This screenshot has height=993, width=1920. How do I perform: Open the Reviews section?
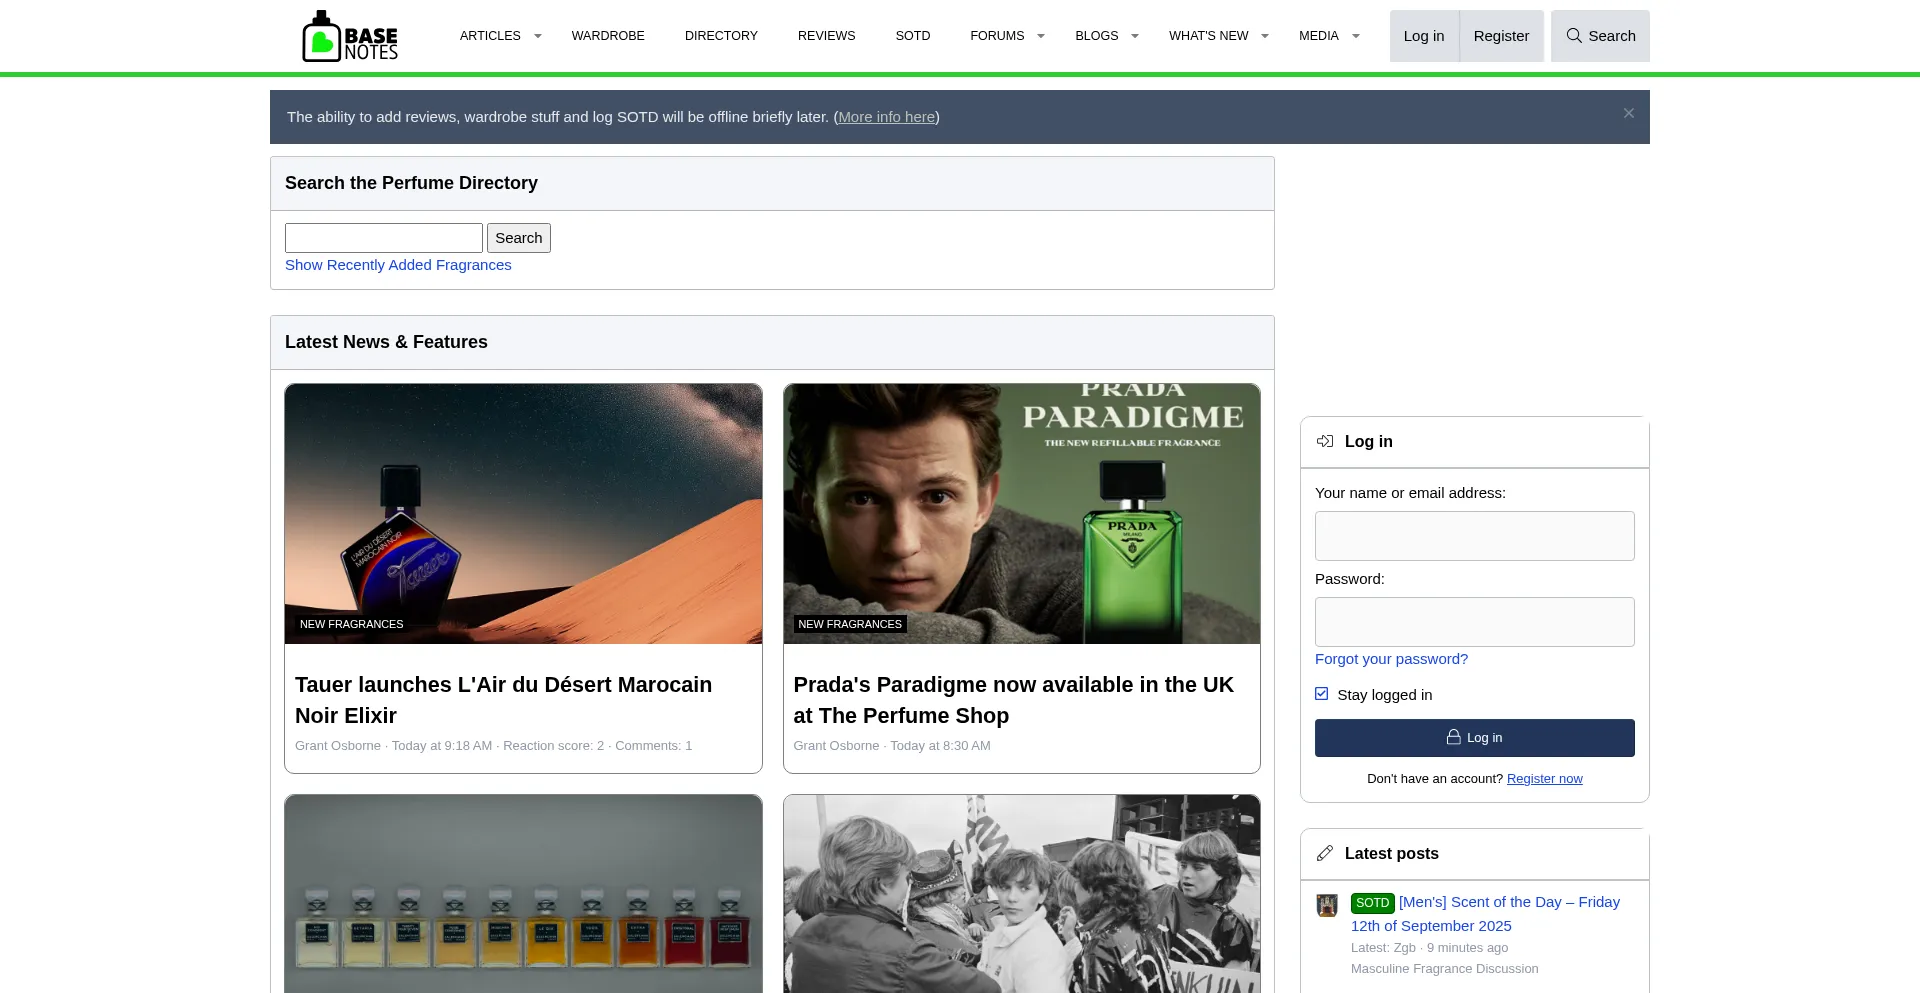(x=826, y=36)
